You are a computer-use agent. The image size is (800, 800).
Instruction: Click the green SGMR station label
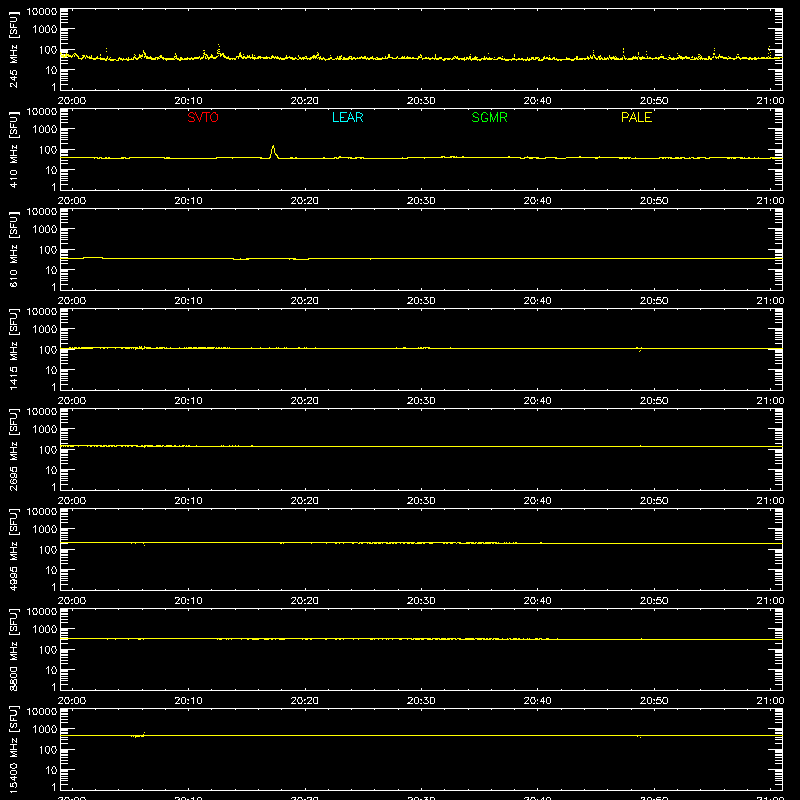[x=489, y=117]
